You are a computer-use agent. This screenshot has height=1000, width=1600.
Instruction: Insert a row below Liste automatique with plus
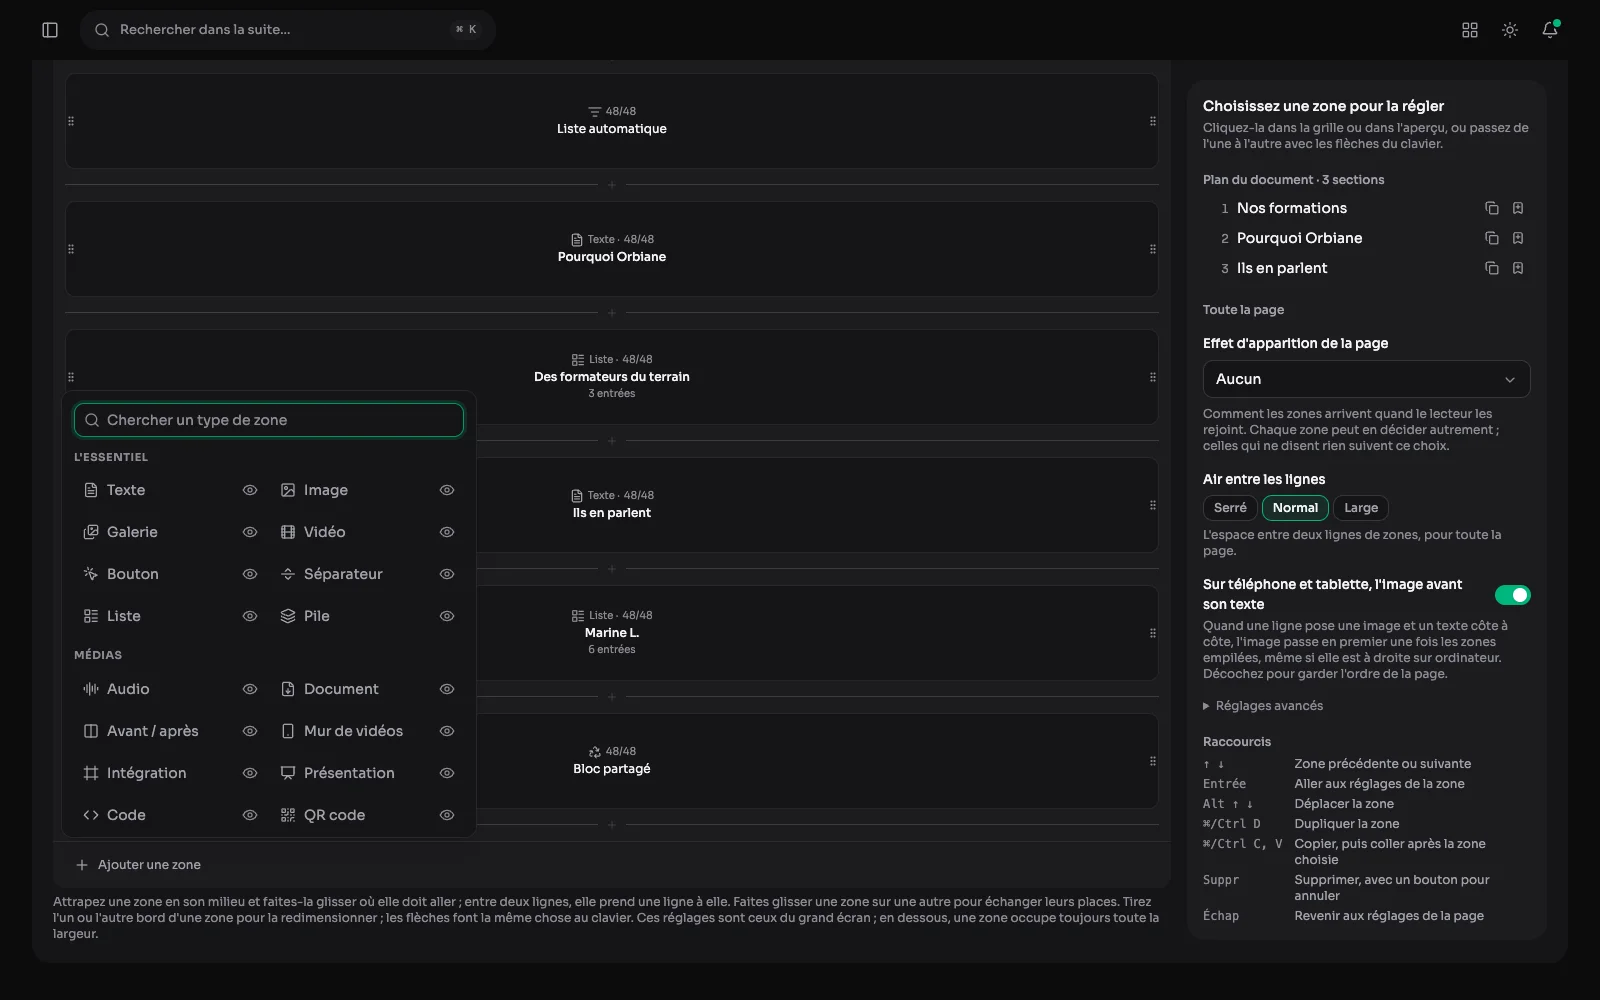pos(612,185)
